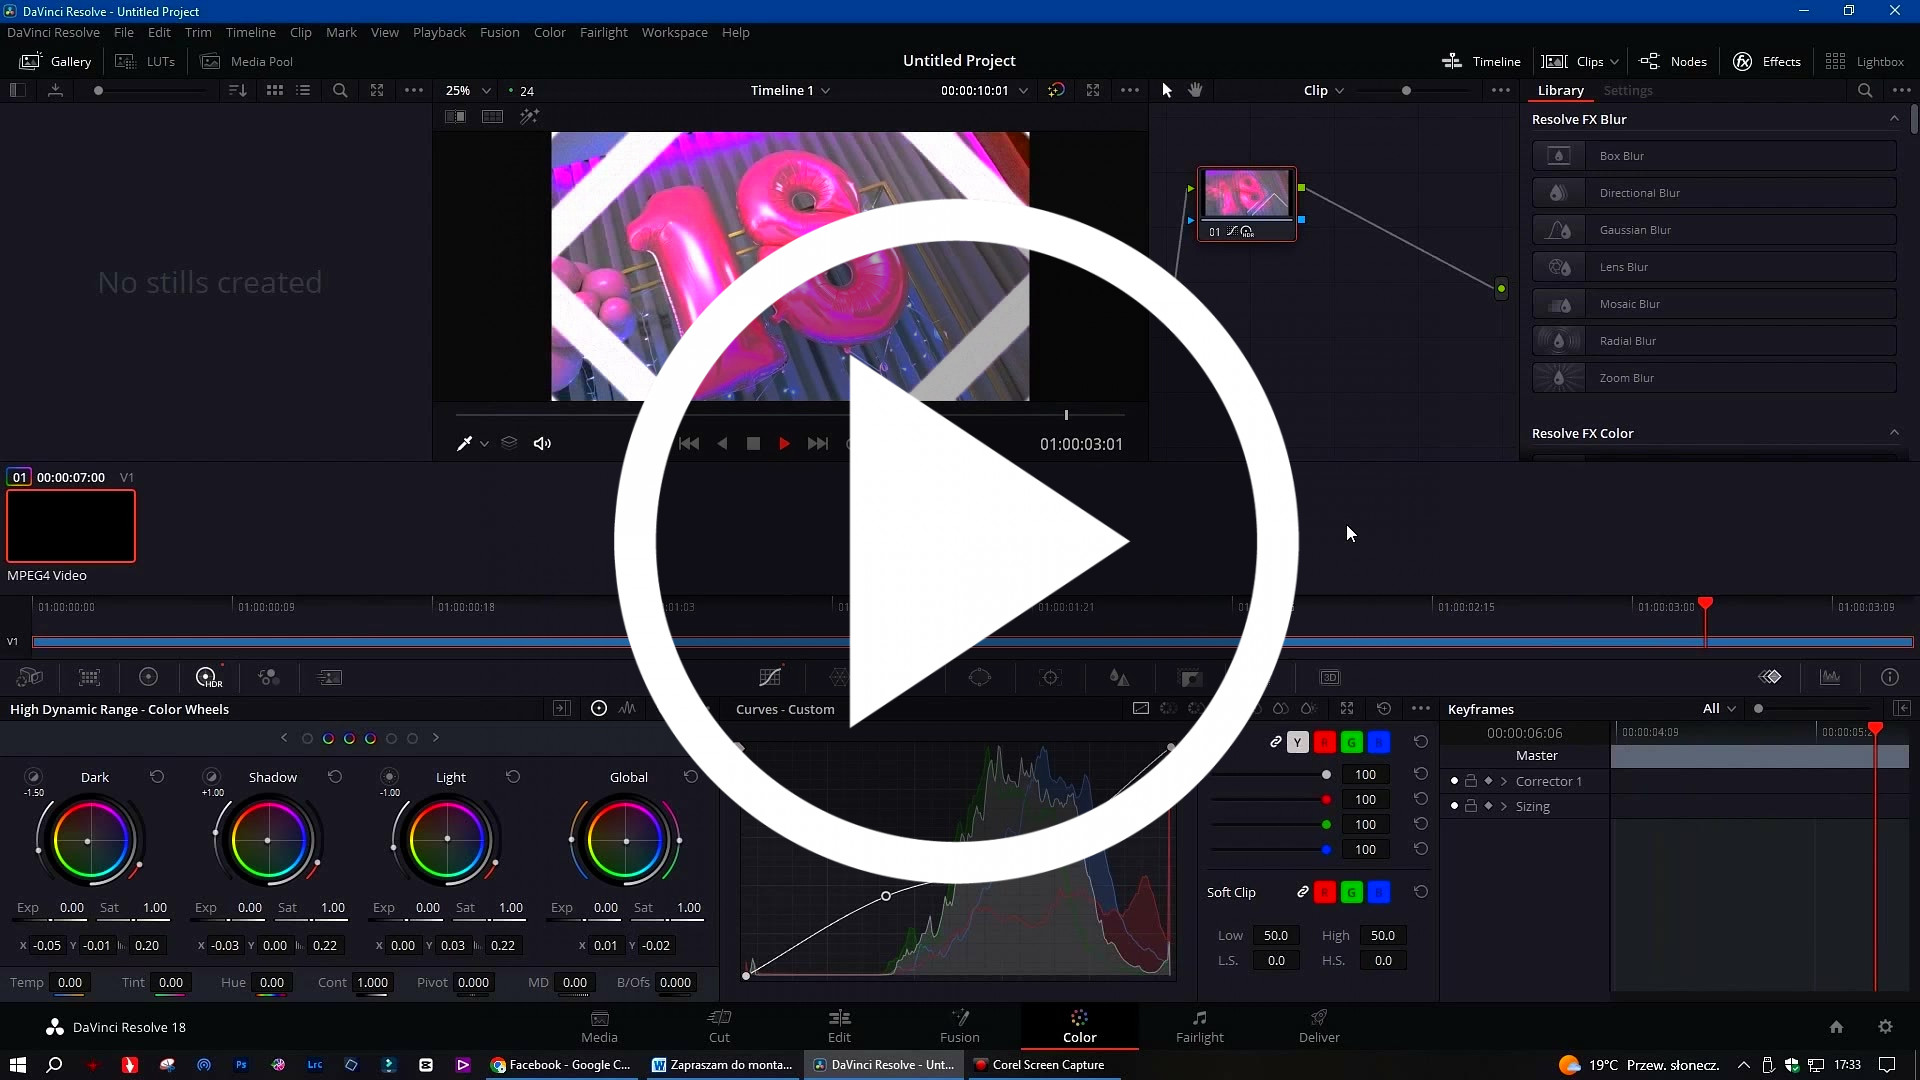The height and width of the screenshot is (1080, 1920).
Task: Toggle Soft Clip green channel
Action: (x=1352, y=892)
